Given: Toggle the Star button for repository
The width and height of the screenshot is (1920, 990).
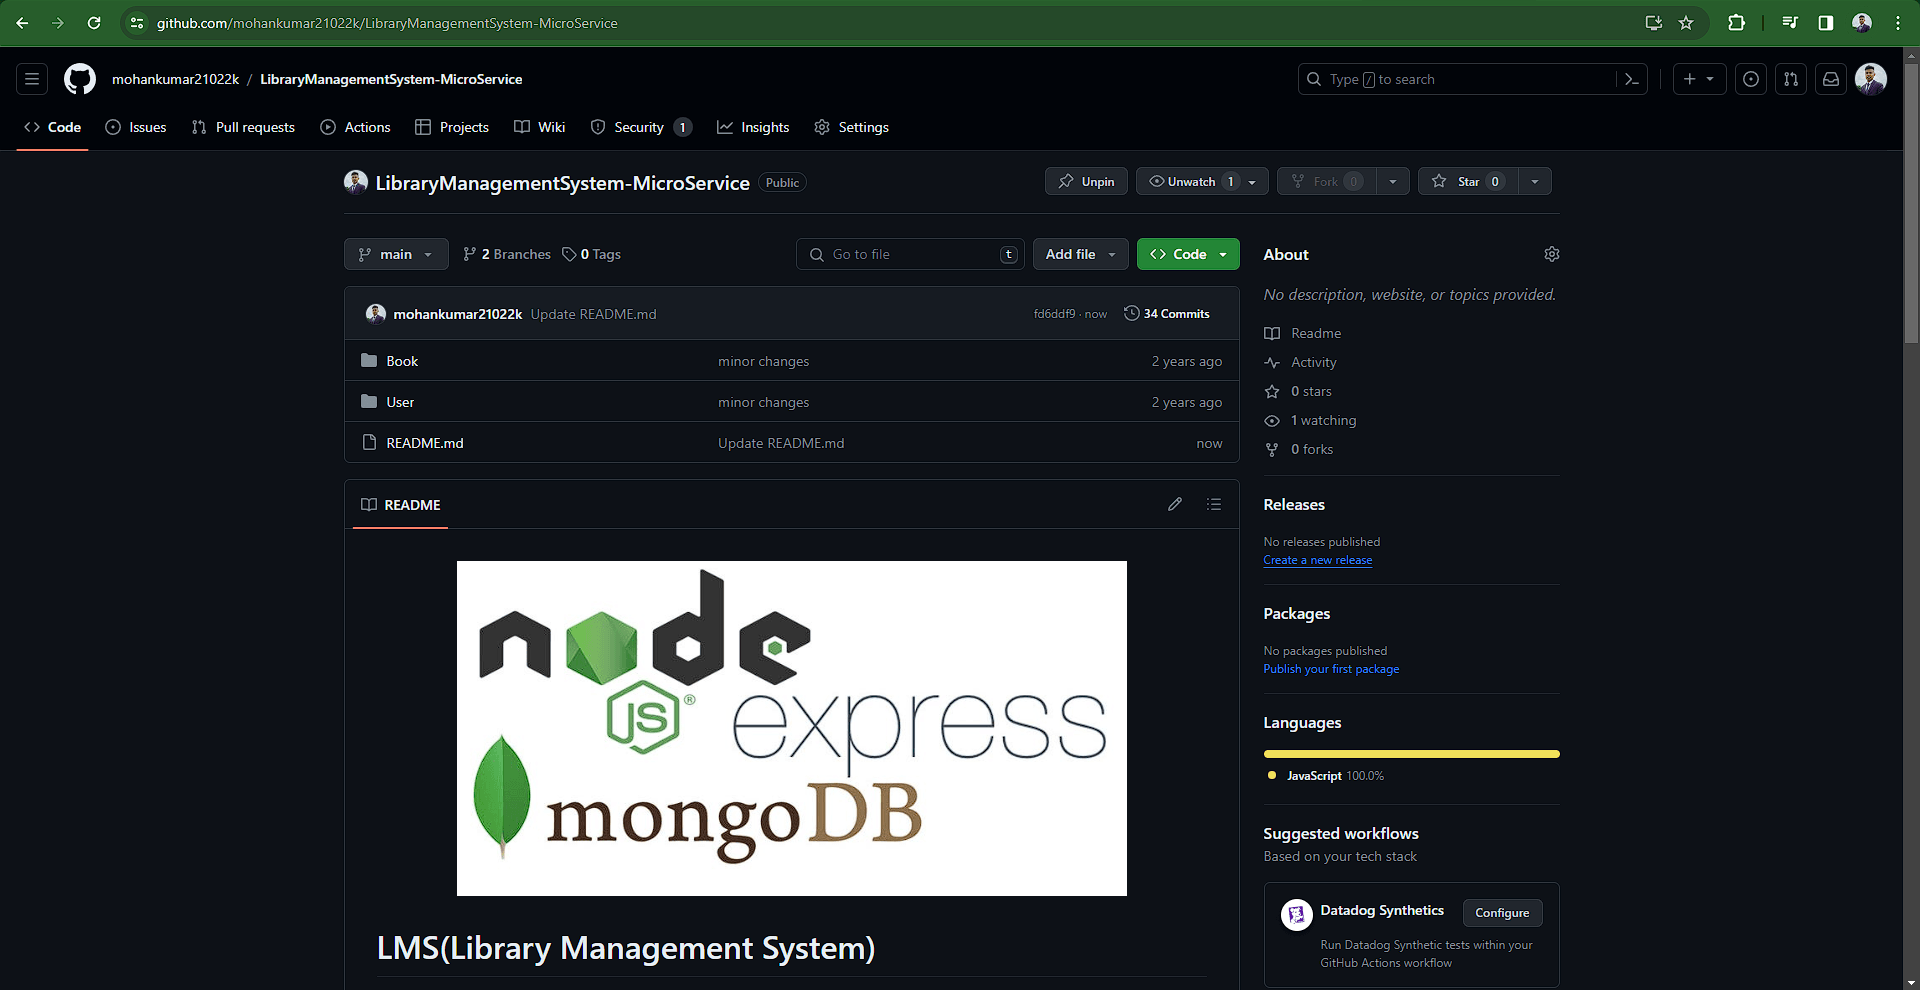Looking at the screenshot, I should click(x=1467, y=181).
